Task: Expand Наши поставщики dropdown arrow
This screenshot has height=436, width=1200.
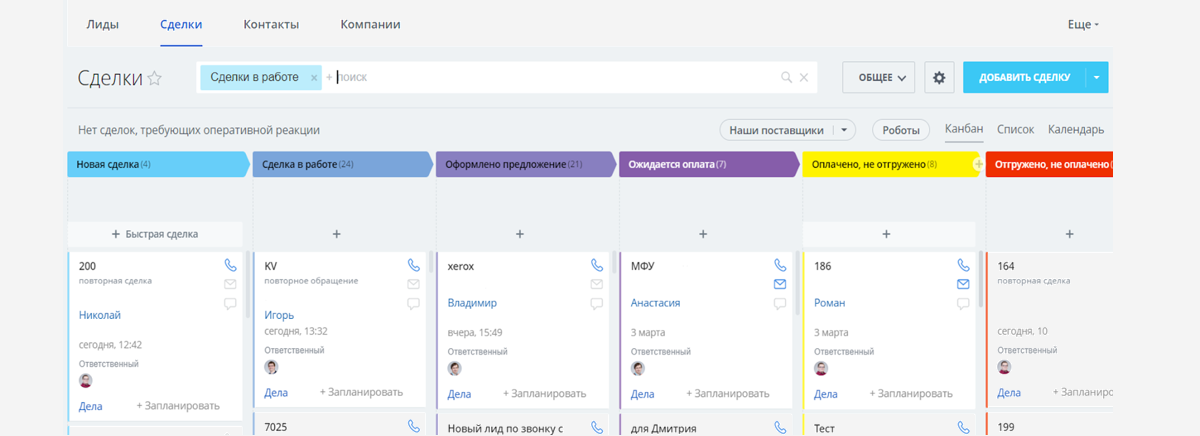Action: tap(845, 130)
